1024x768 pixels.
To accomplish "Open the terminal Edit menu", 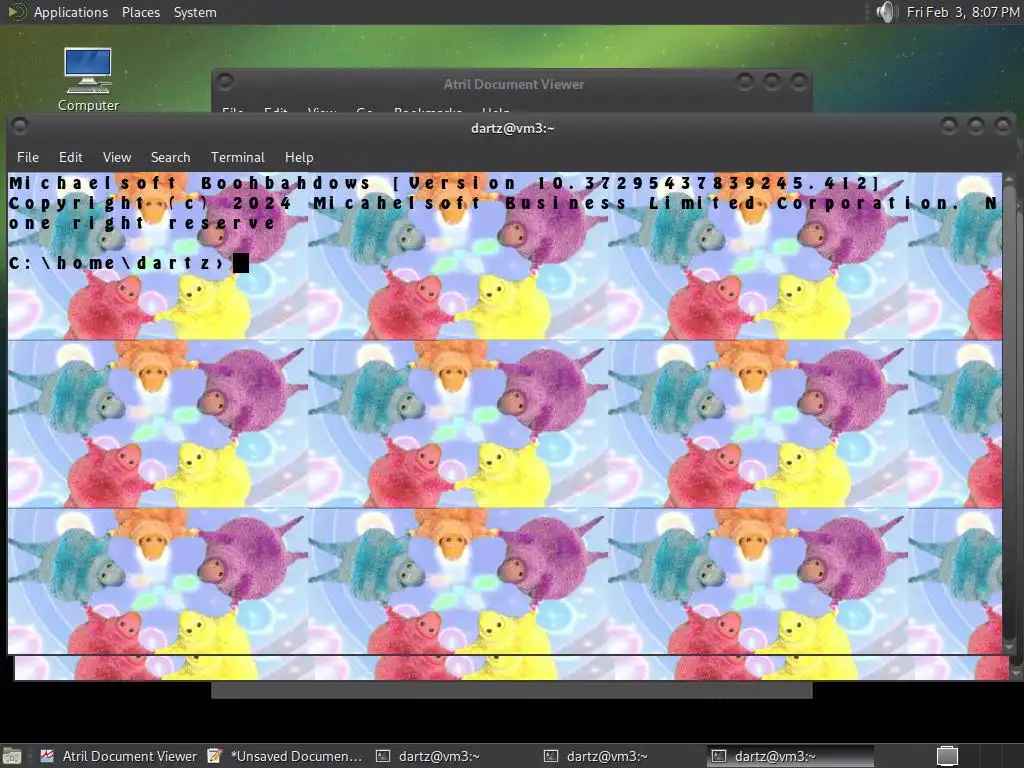I will 71,157.
